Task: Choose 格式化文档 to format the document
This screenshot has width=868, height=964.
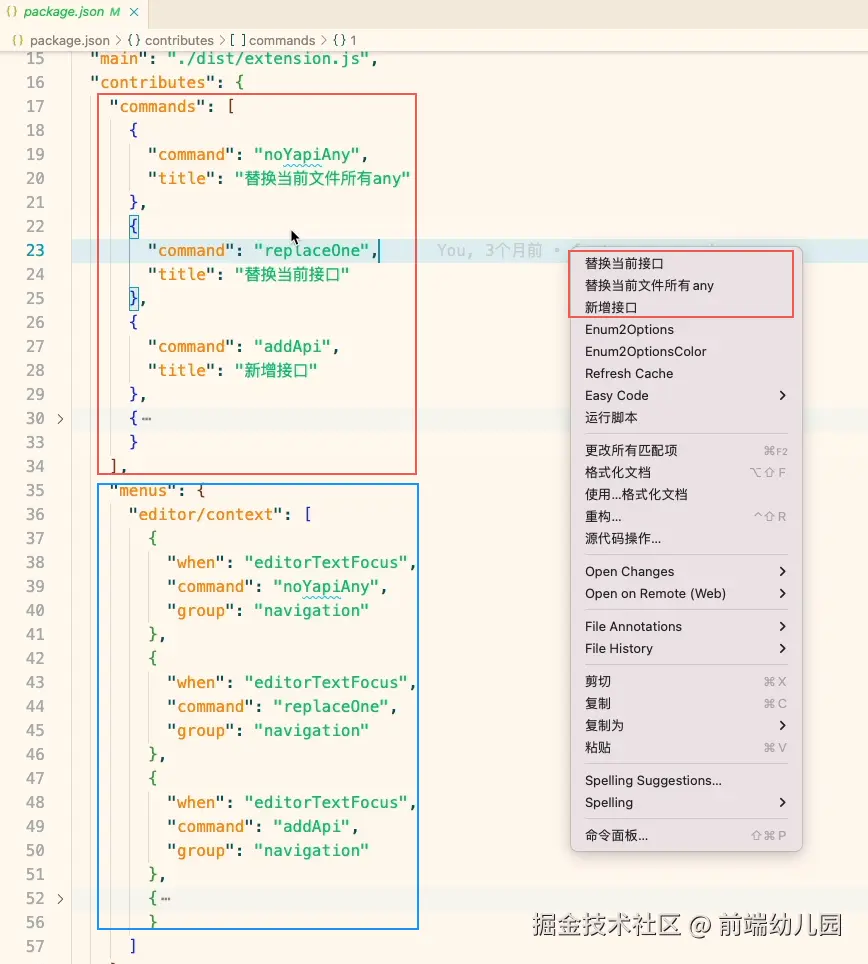Action: pos(617,472)
